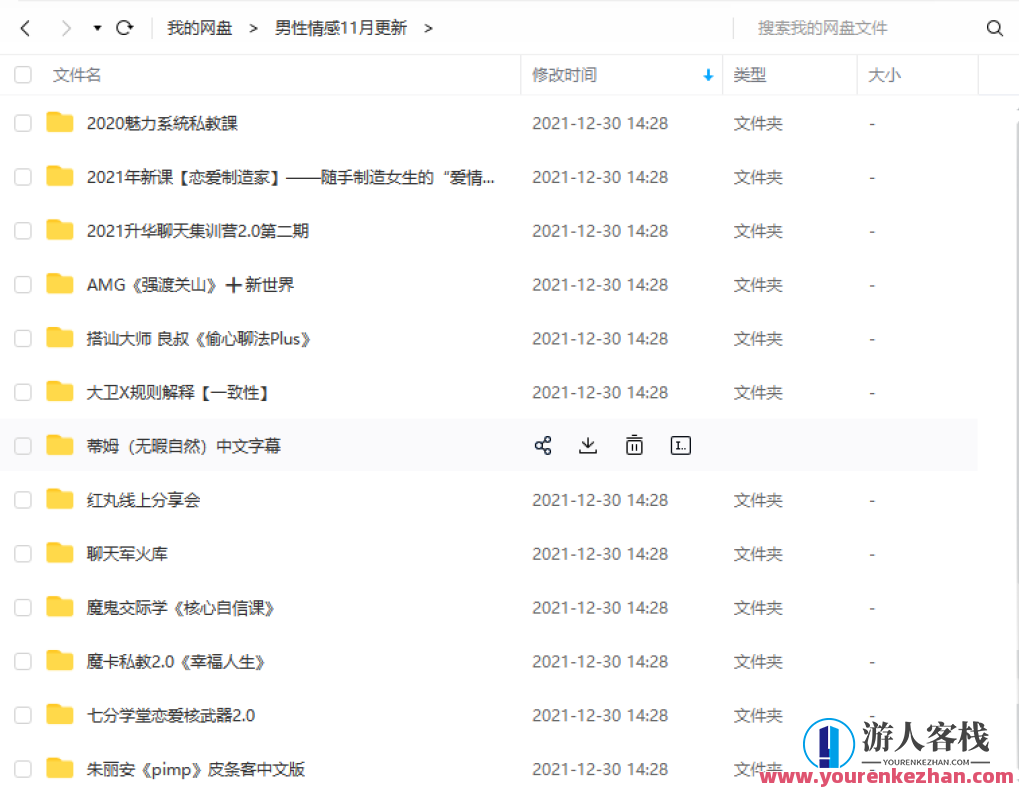Open the navigation history dropdown arrow
1019x793 pixels.
tap(97, 28)
